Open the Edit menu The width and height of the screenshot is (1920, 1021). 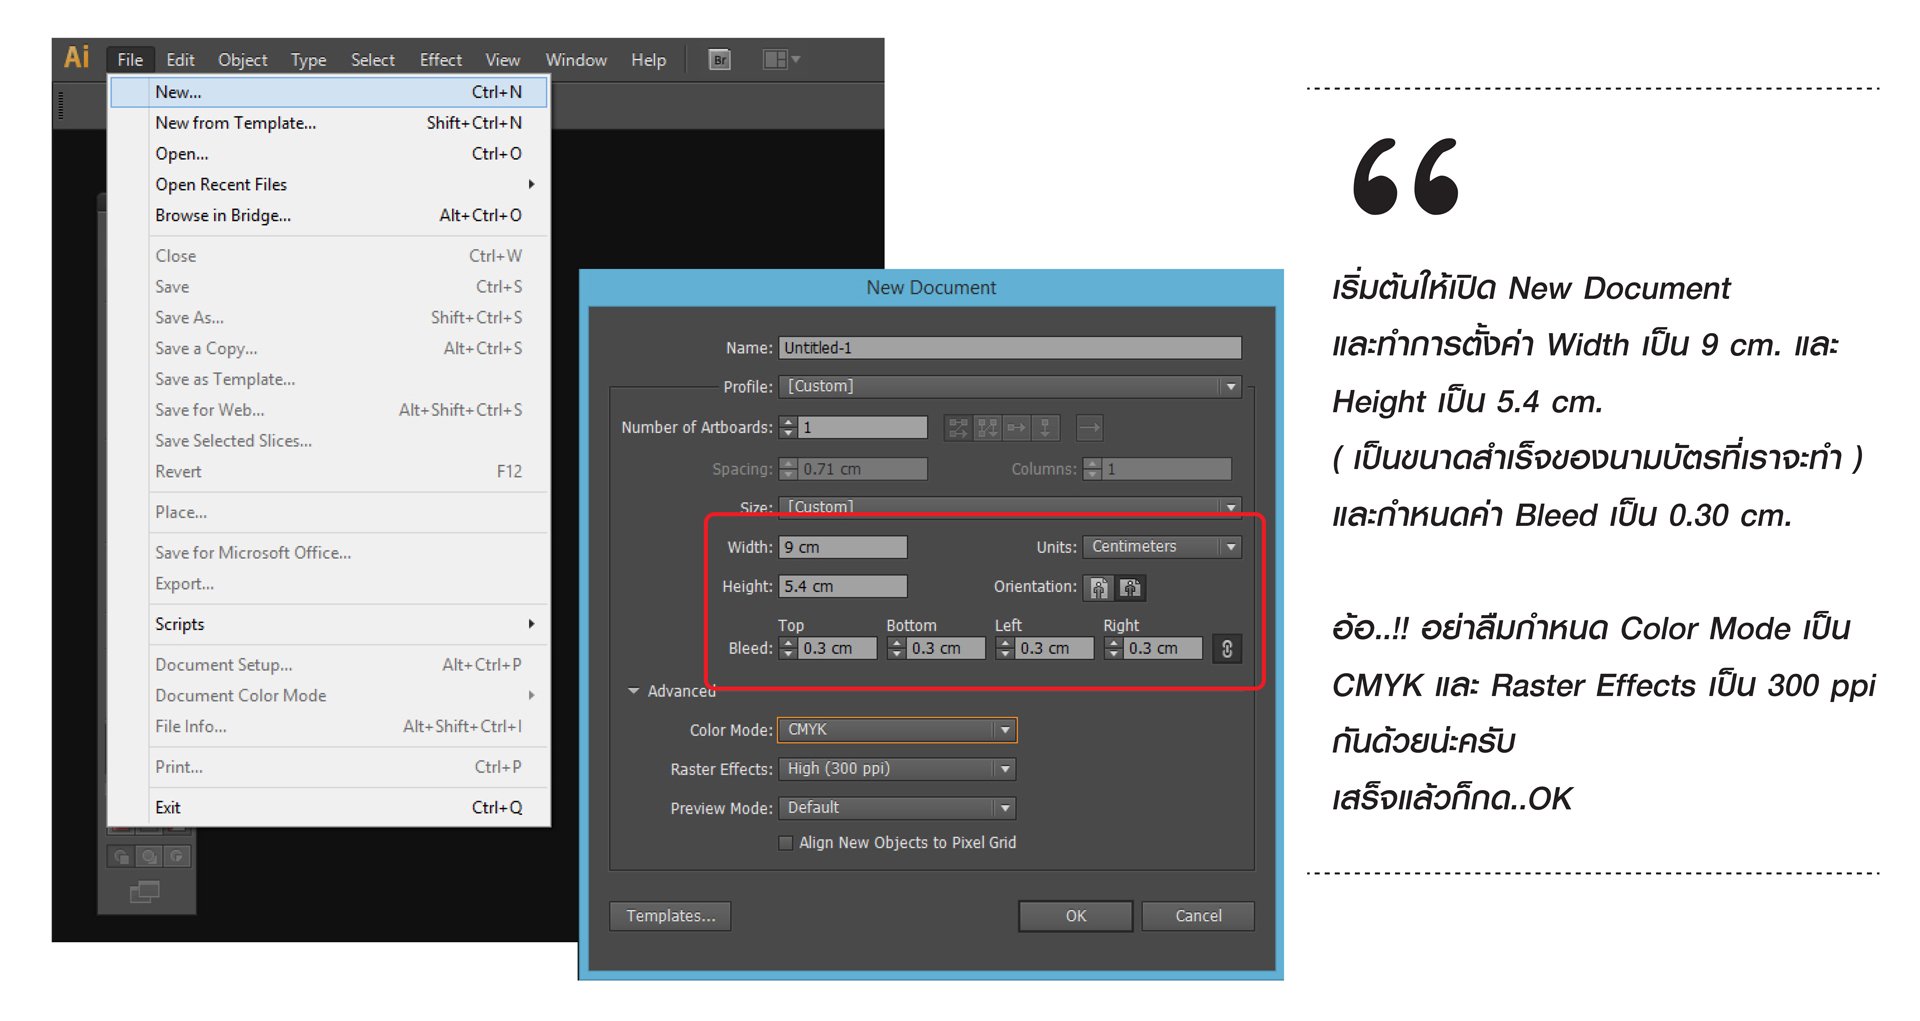[x=180, y=60]
